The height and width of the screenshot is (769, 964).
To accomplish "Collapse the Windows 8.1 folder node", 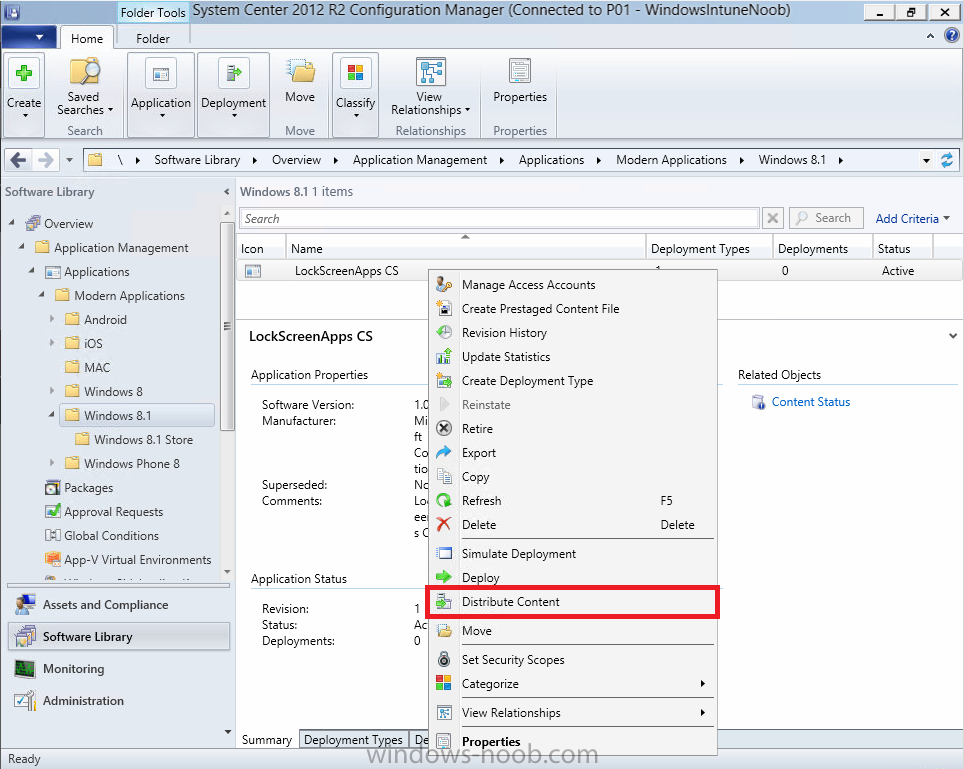I will (52, 415).
